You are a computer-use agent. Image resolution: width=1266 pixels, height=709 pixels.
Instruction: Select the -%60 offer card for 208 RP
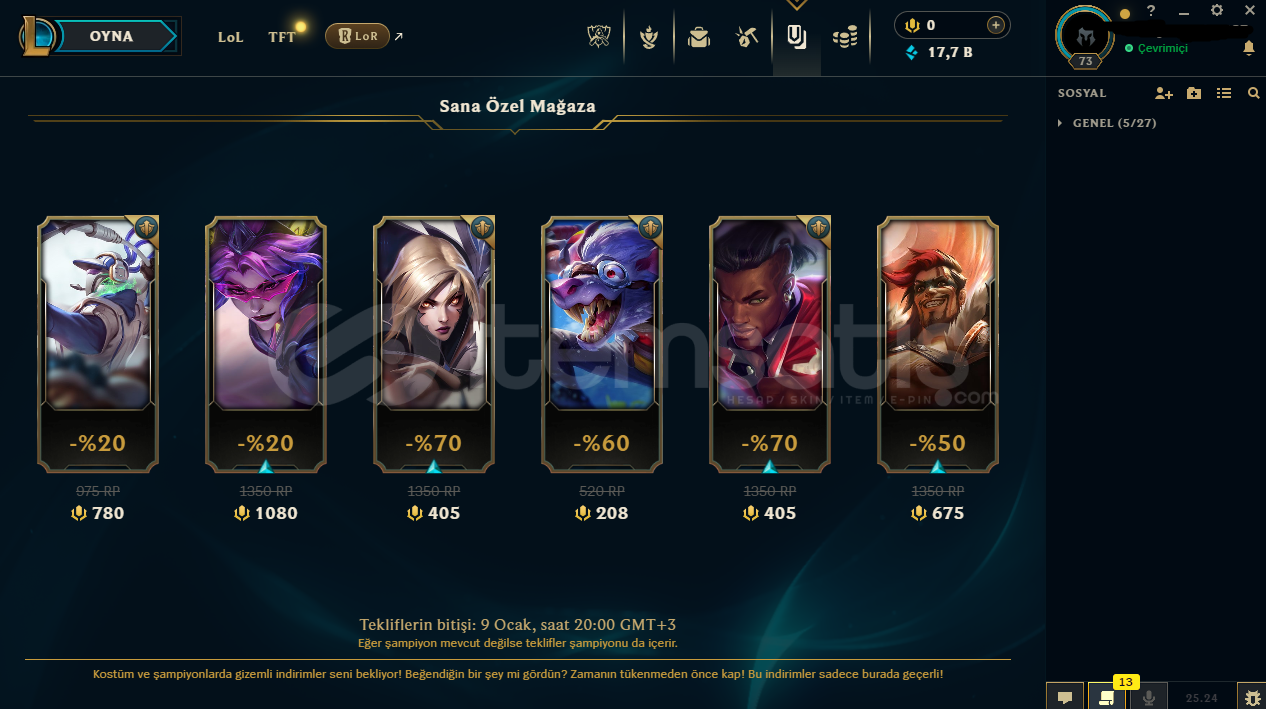(603, 345)
